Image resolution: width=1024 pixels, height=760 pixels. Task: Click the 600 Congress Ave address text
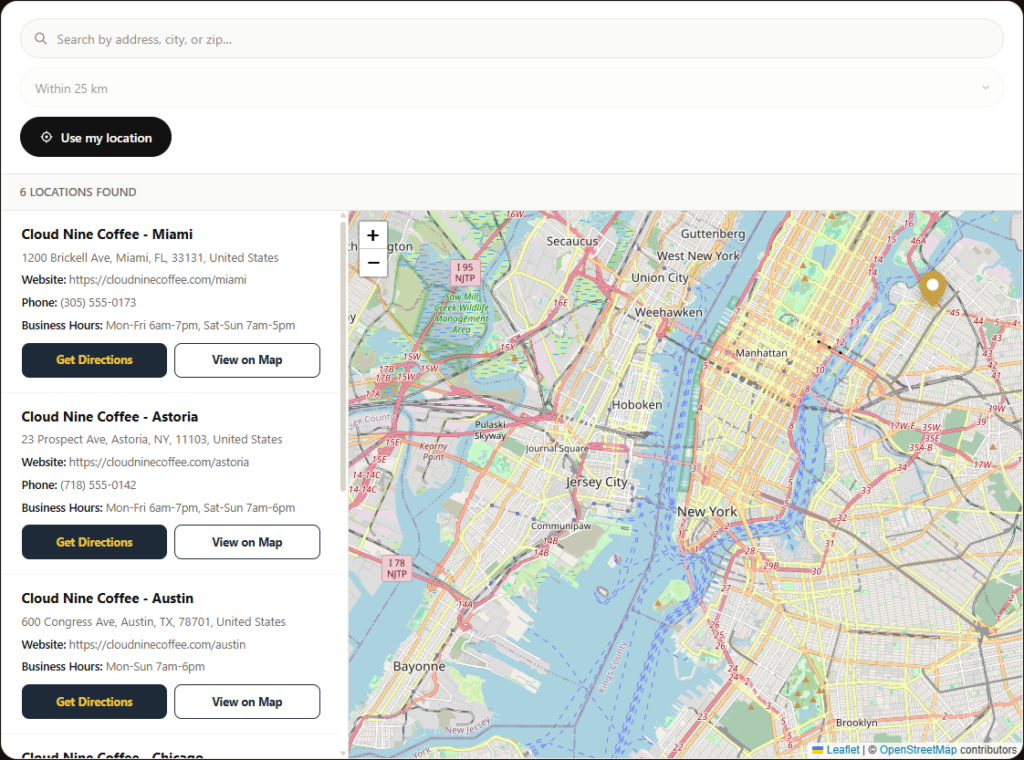pyautogui.click(x=153, y=622)
